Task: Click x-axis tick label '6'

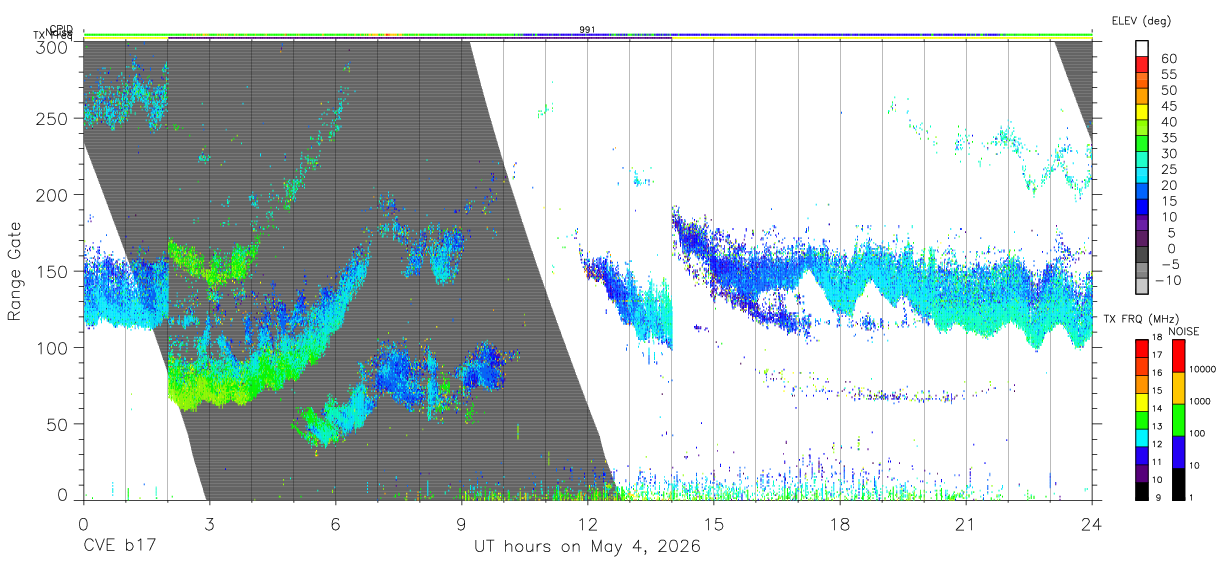Action: coord(336,524)
